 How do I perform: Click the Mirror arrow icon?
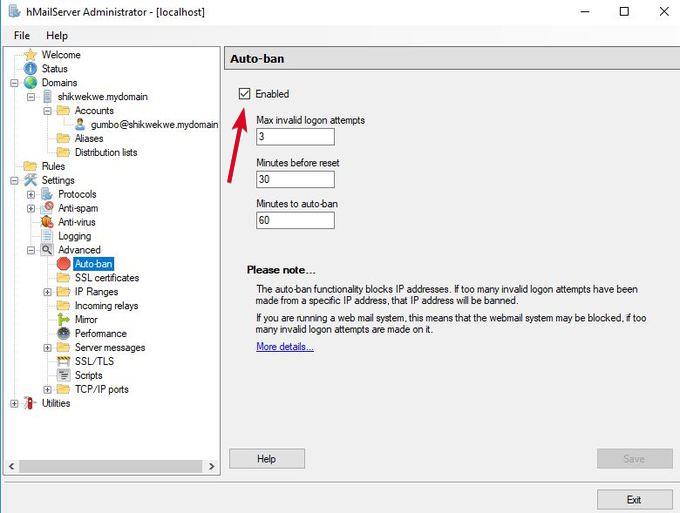[63, 320]
